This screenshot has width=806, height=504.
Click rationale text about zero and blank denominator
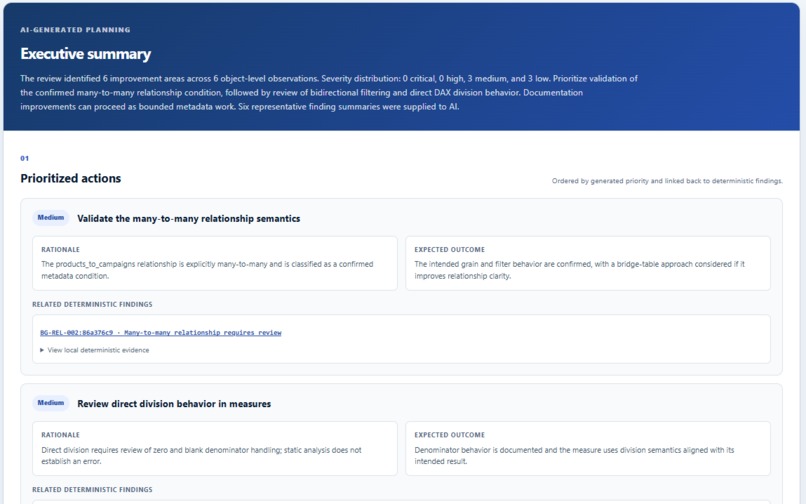201,456
